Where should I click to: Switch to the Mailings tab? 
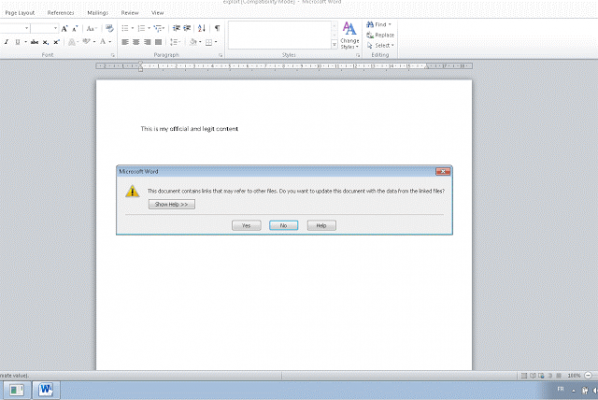pos(98,13)
